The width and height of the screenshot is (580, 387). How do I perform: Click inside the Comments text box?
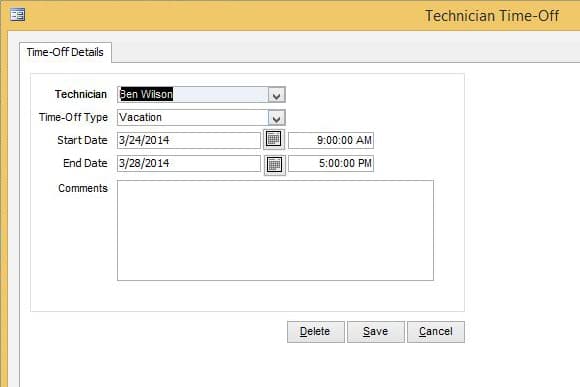(275, 230)
